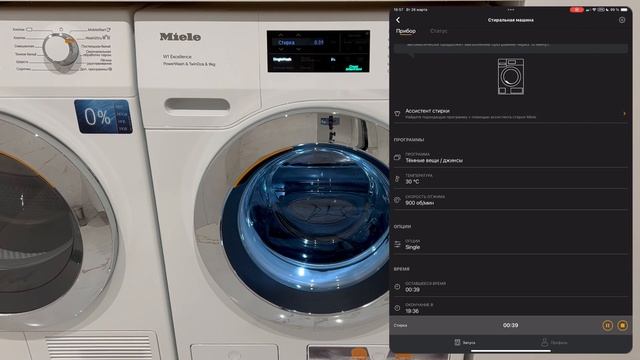Viewport: 640px width, 360px height.
Task: Click the temperature thermometer icon
Action: 397,179
